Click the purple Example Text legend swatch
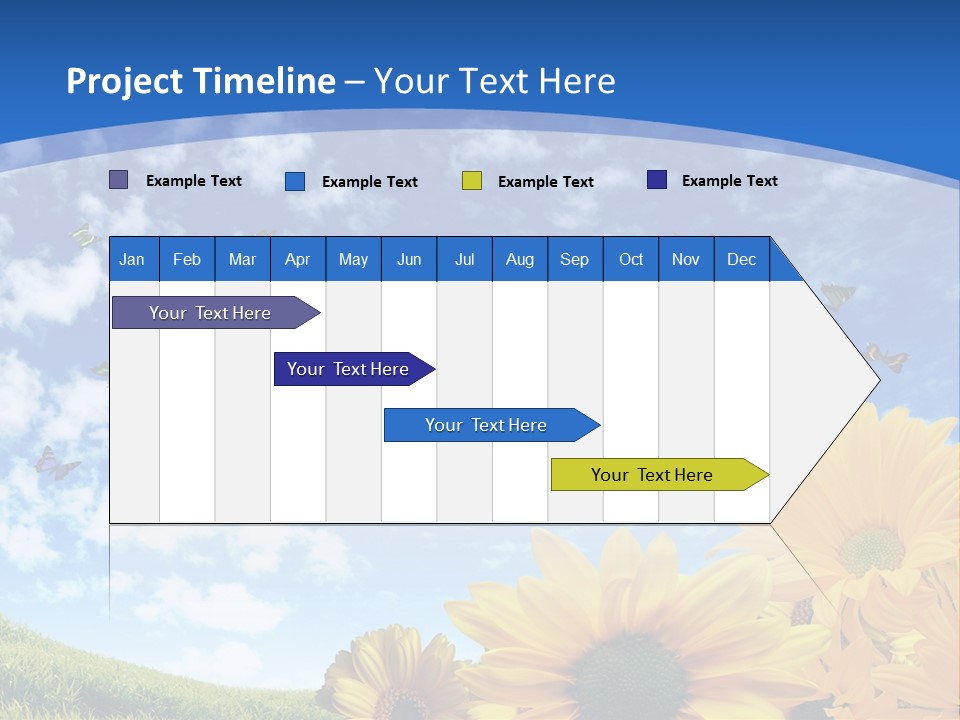 pos(119,180)
